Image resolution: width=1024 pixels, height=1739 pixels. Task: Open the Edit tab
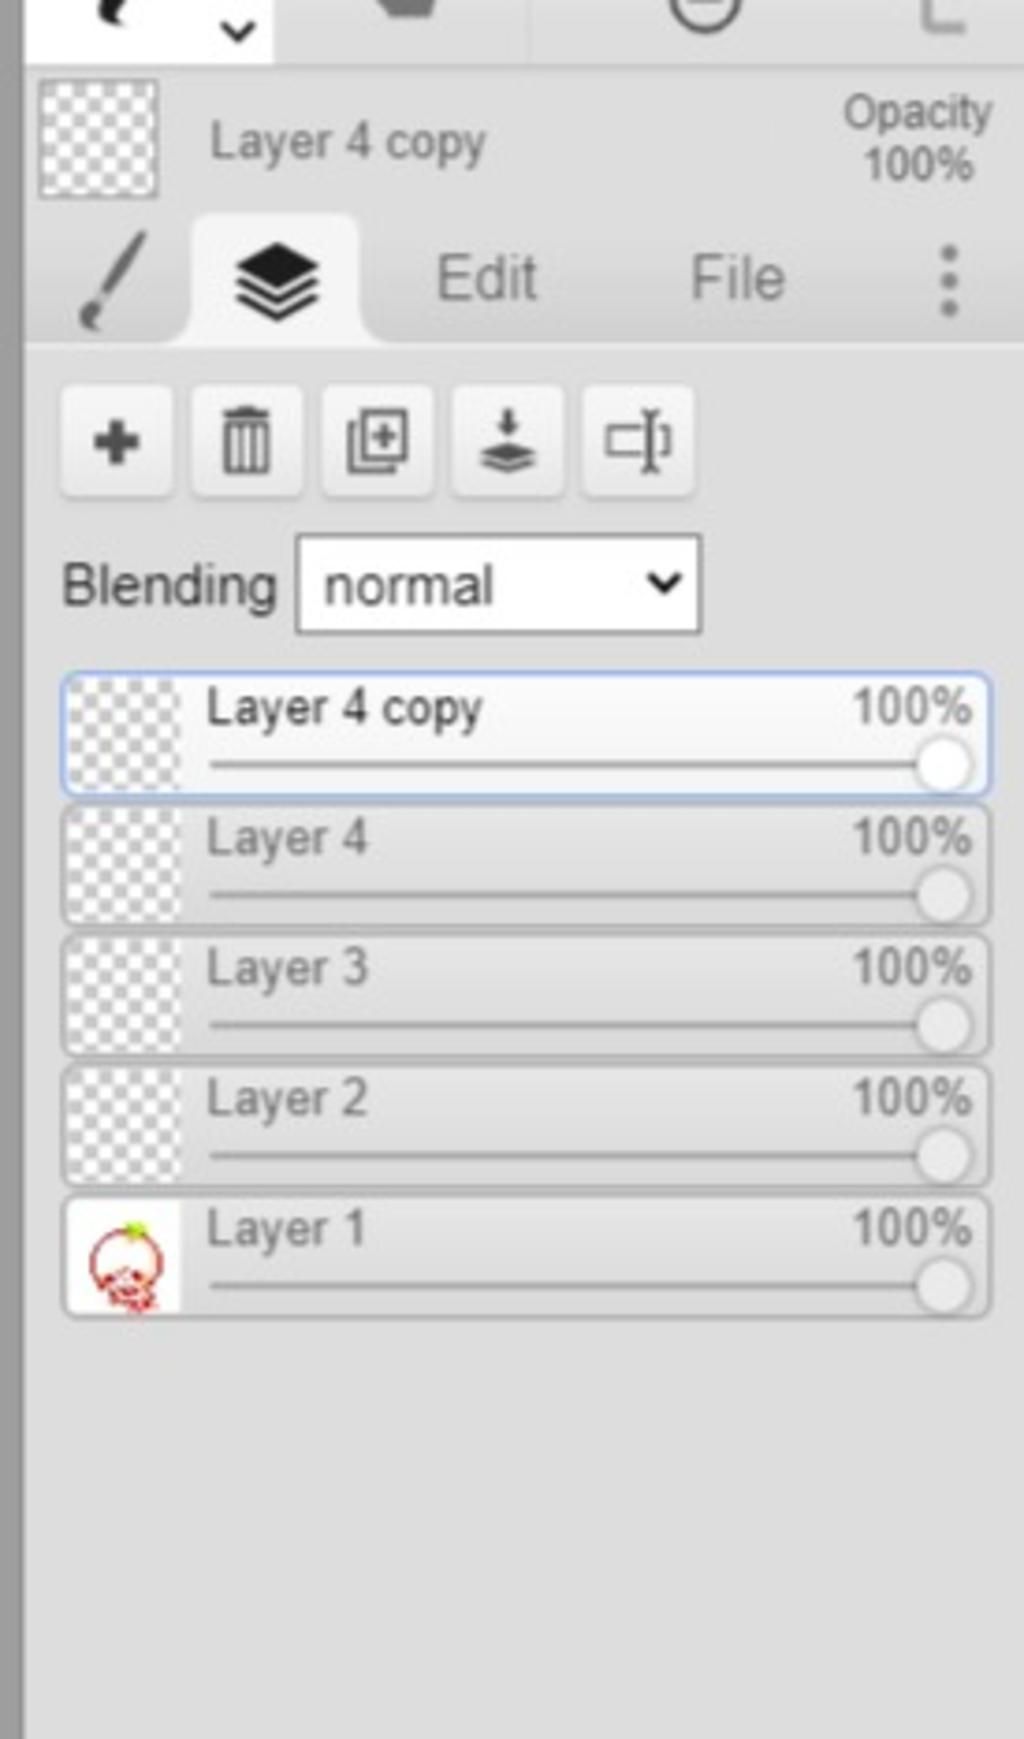tap(487, 278)
